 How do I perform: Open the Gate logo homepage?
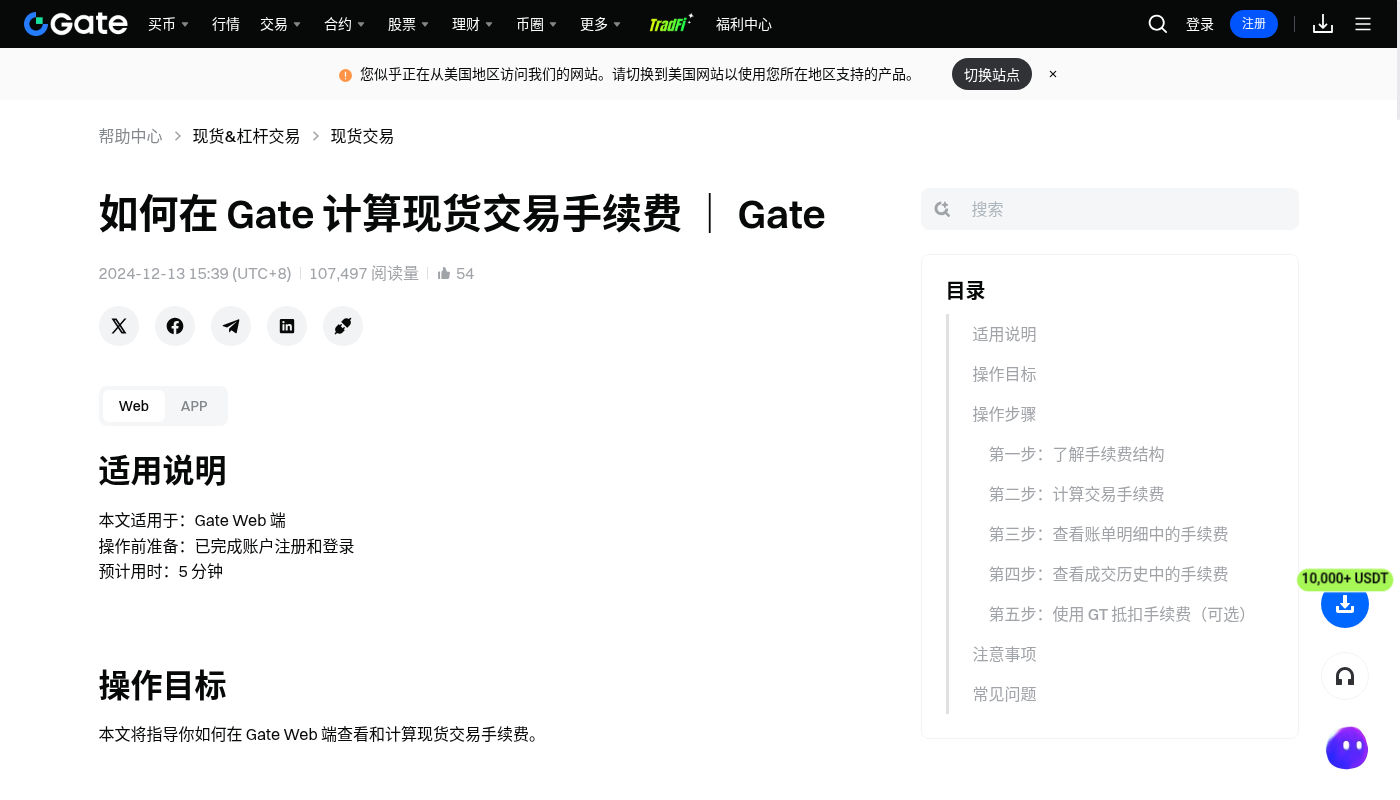tap(76, 24)
